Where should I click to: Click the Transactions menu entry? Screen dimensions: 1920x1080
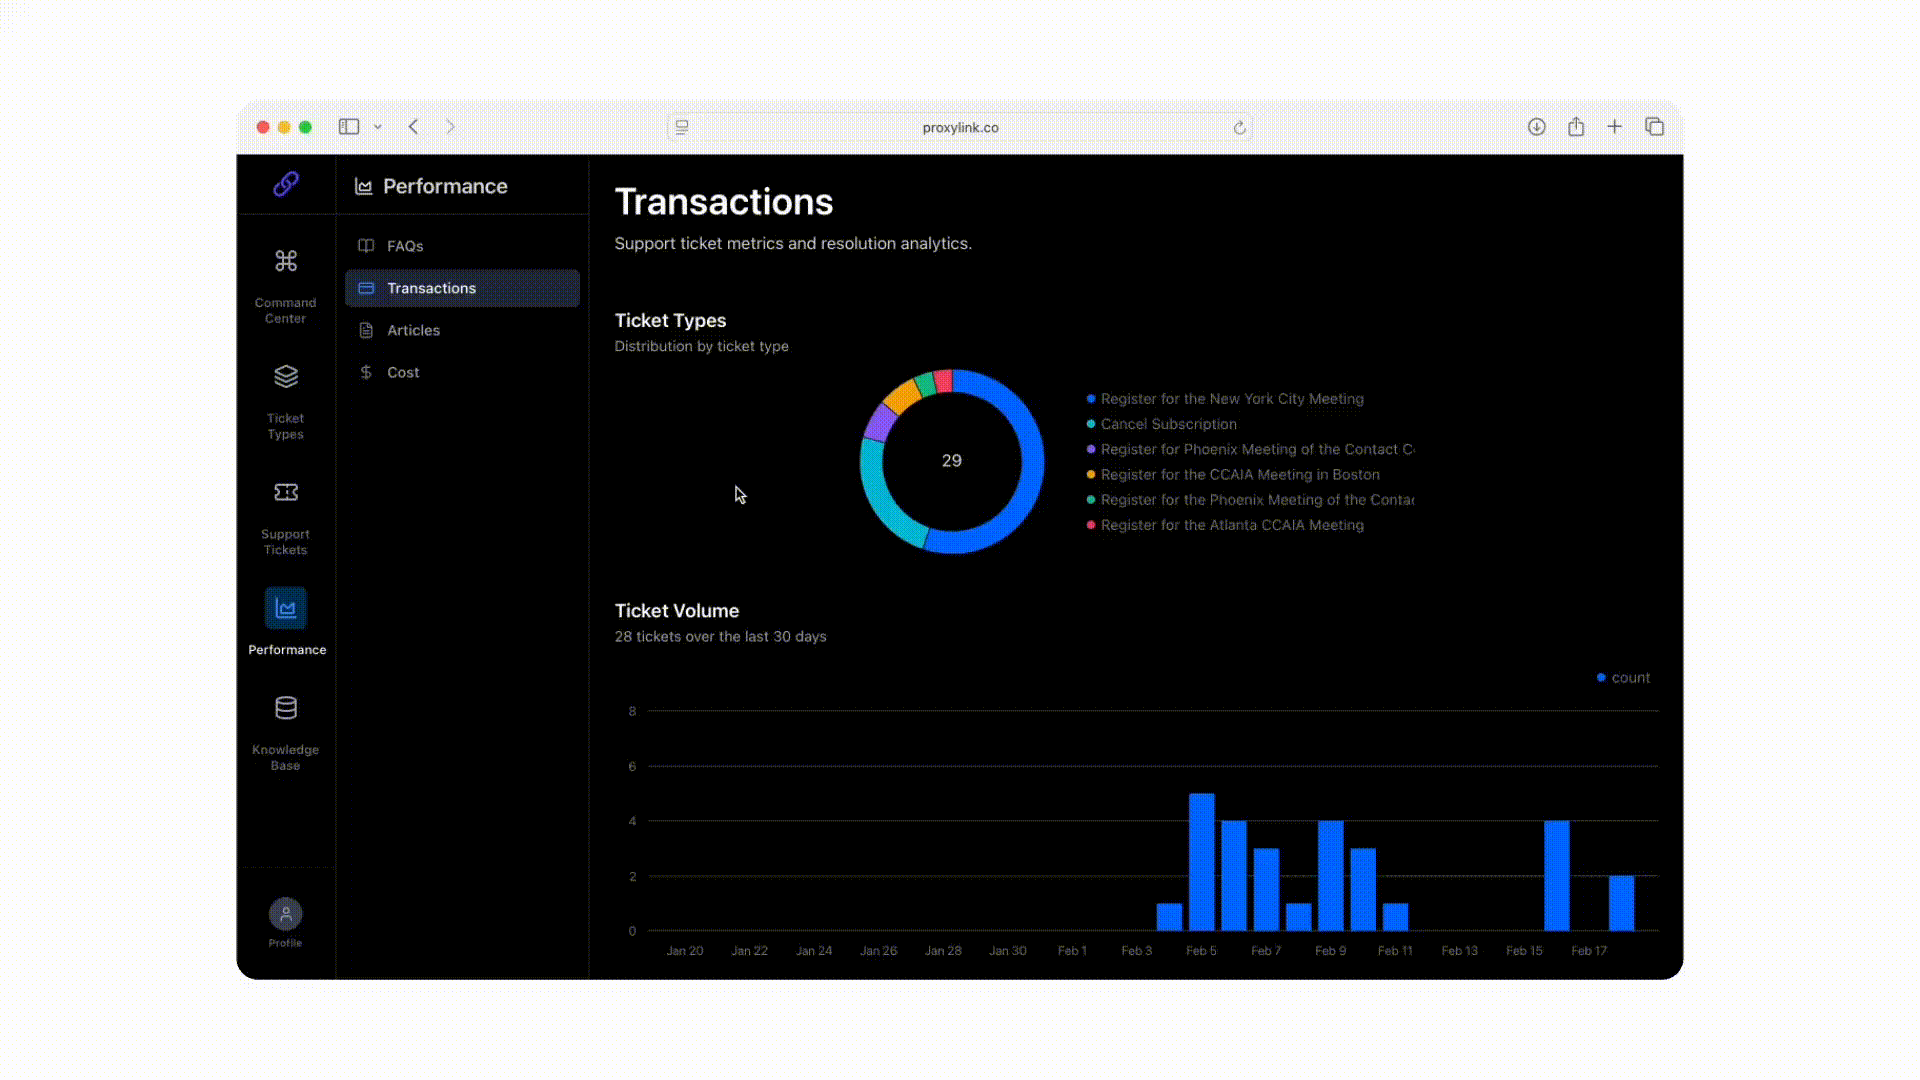[431, 288]
